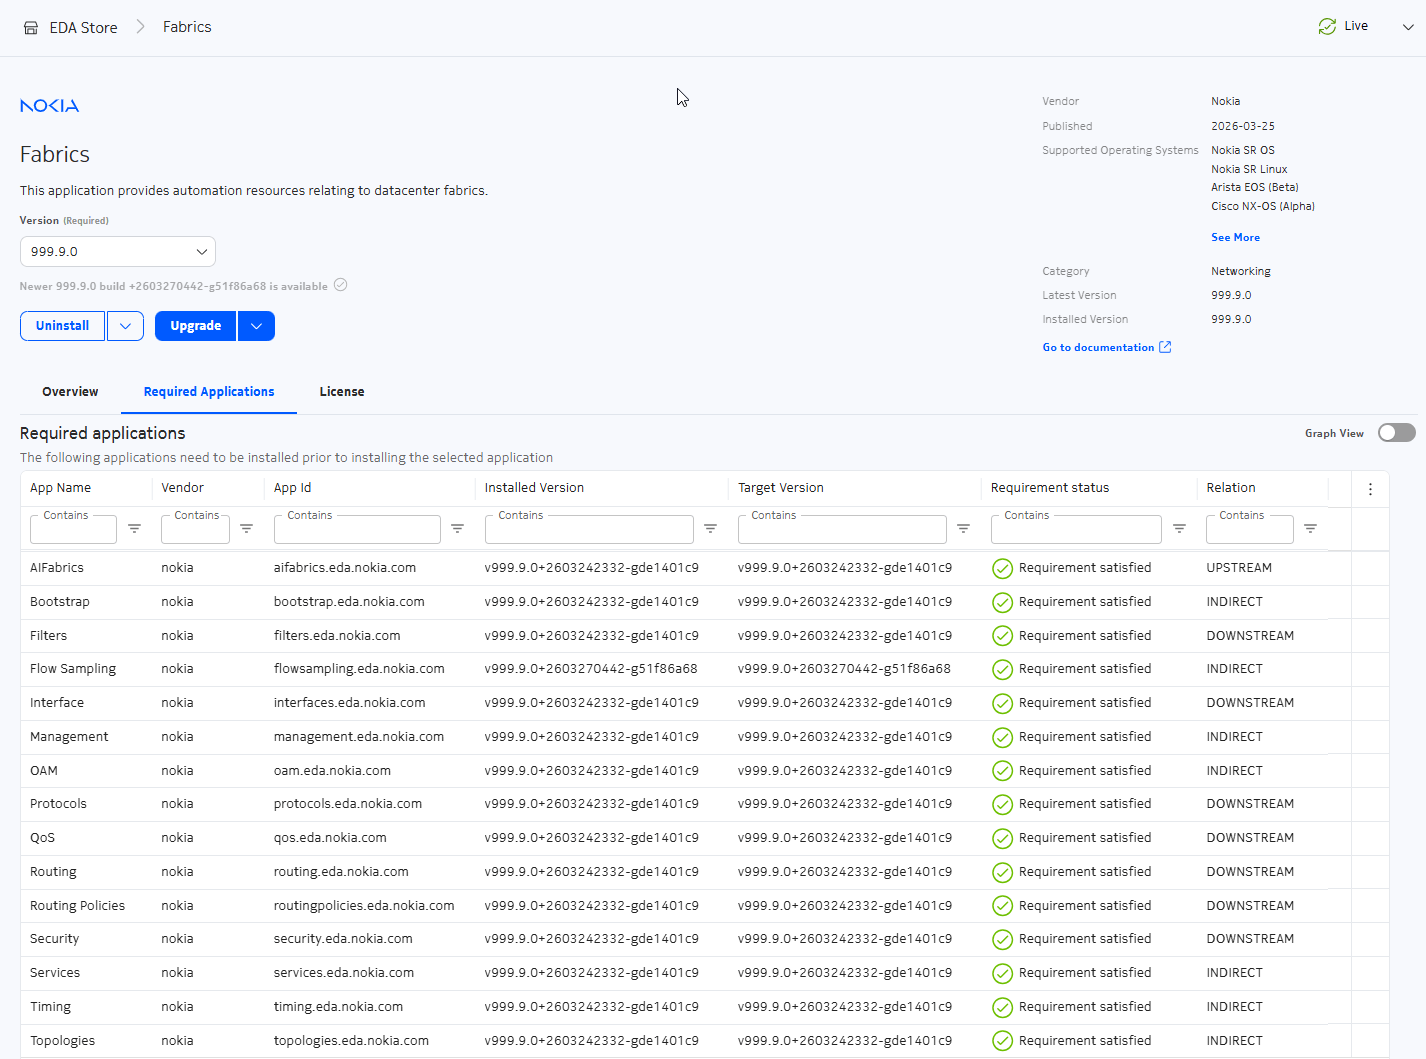
Task: Sort by the App Name column header
Action: coord(60,488)
